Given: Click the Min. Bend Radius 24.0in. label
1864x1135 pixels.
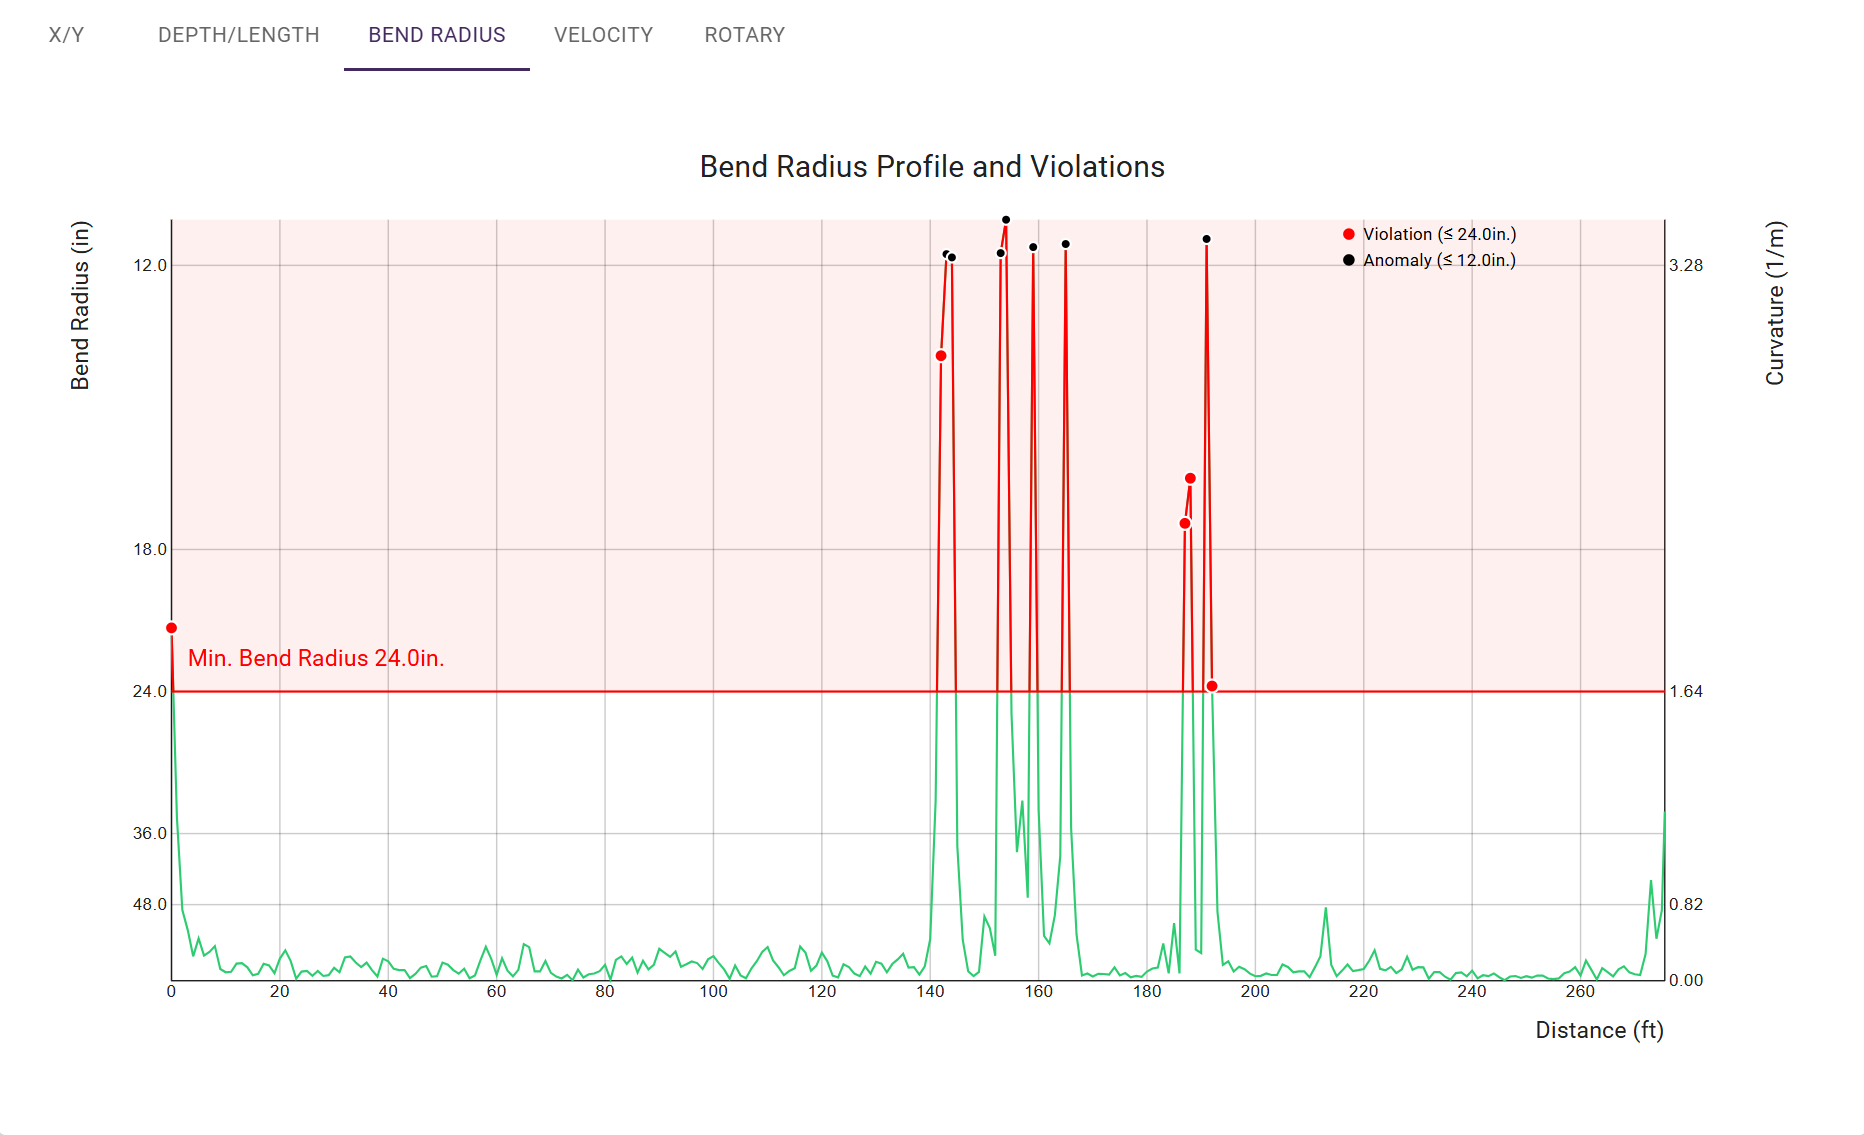Looking at the screenshot, I should [316, 658].
